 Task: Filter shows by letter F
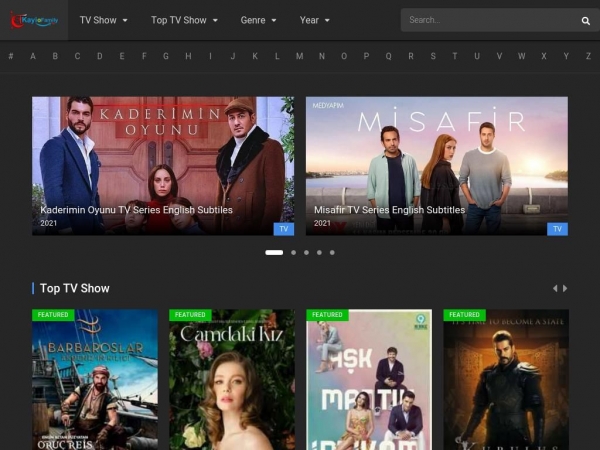(144, 56)
